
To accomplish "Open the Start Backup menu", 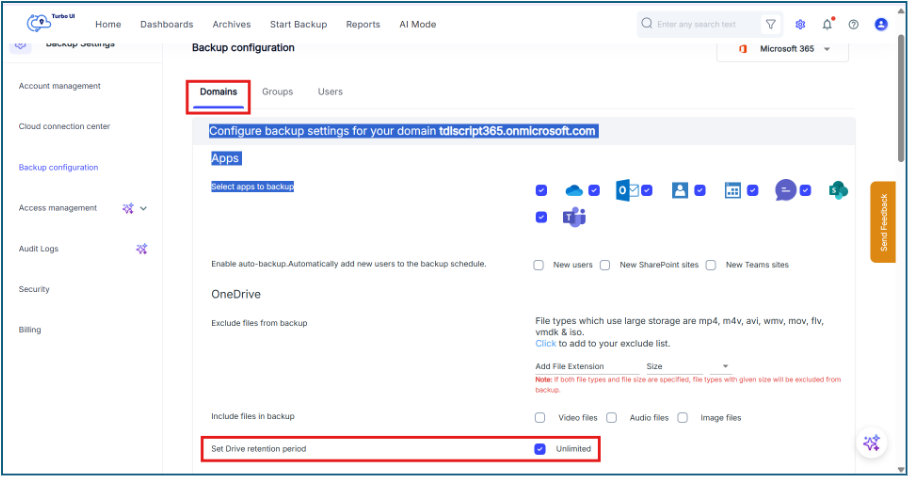I will pyautogui.click(x=298, y=24).
